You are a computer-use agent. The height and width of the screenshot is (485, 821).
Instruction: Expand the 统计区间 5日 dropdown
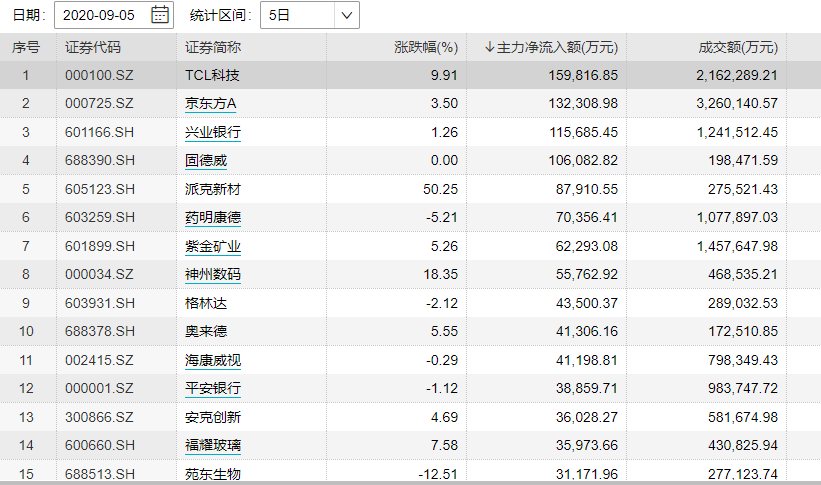[346, 15]
